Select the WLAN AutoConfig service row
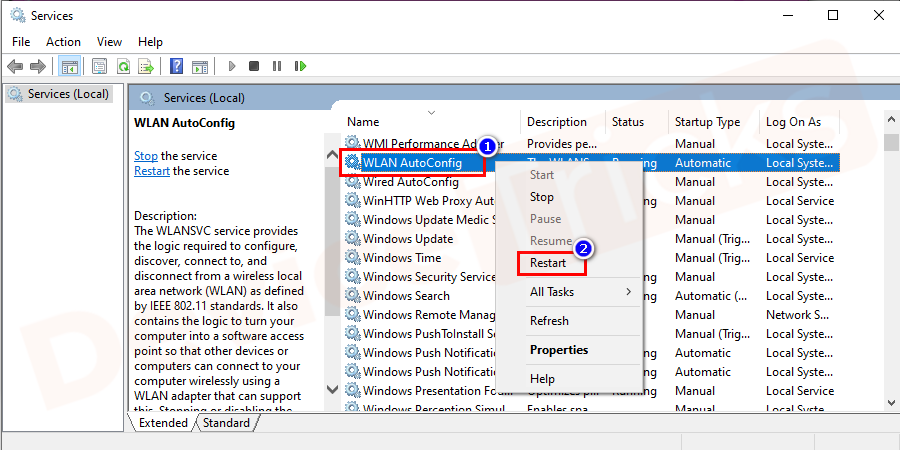The image size is (900, 450). click(591, 162)
